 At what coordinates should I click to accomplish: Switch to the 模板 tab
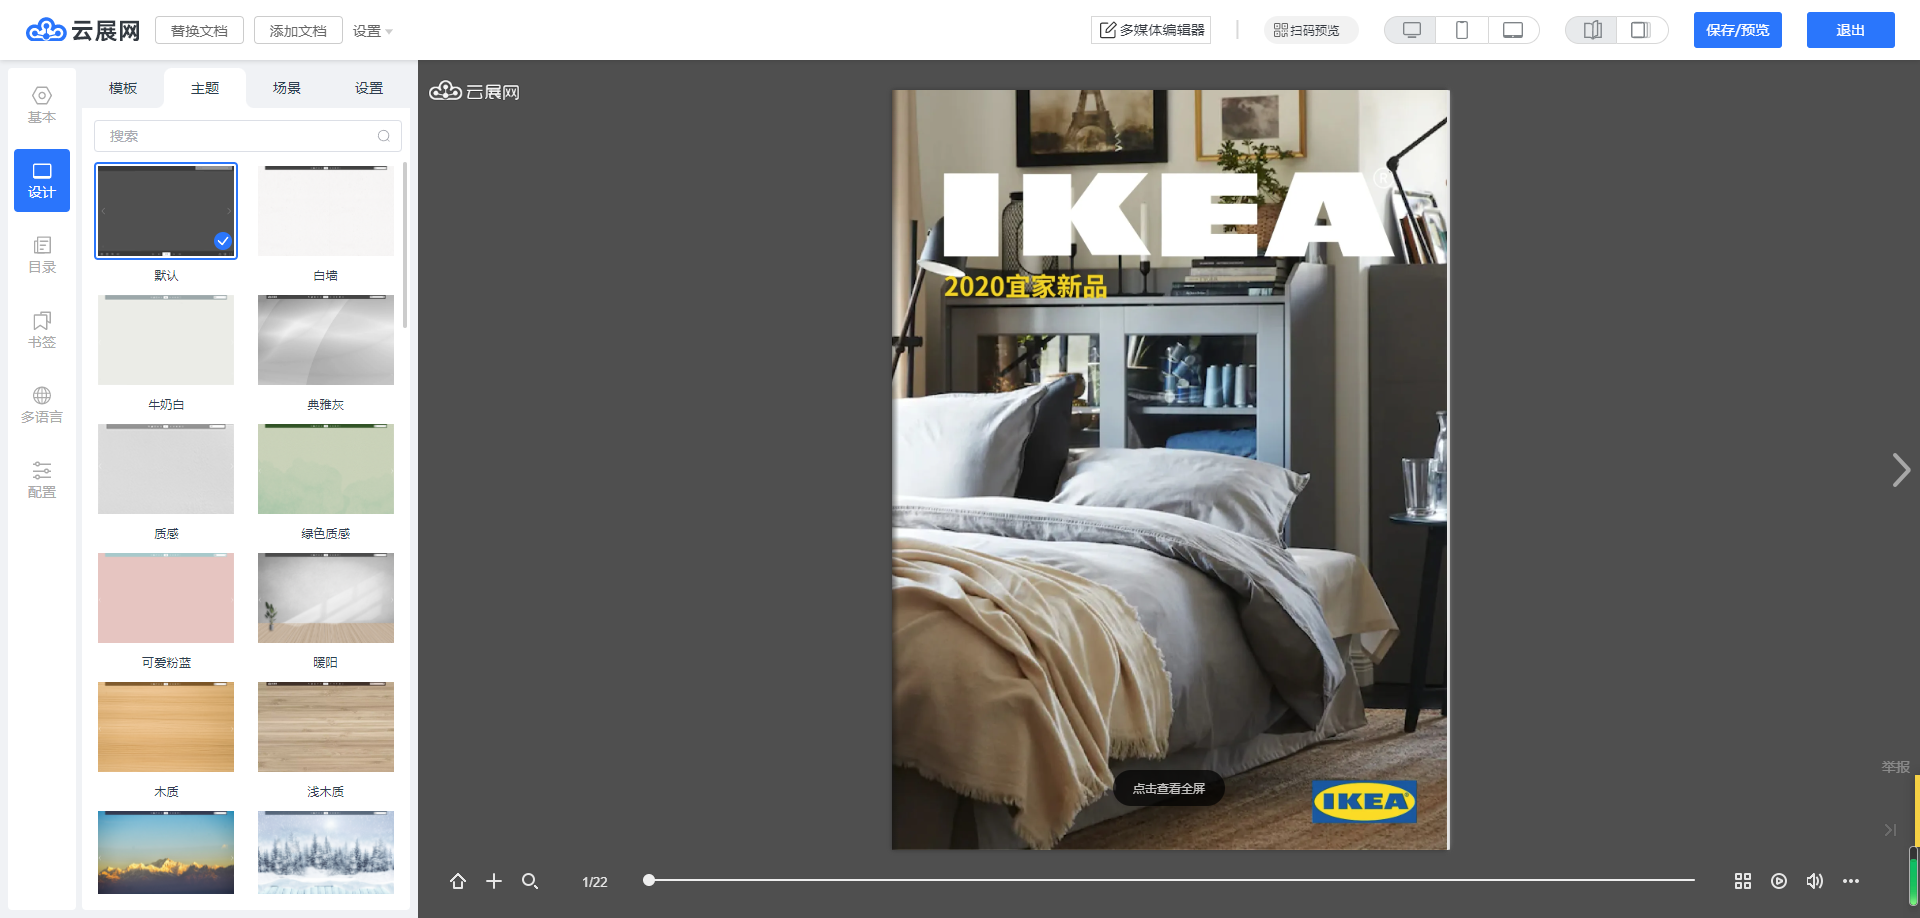pos(123,88)
